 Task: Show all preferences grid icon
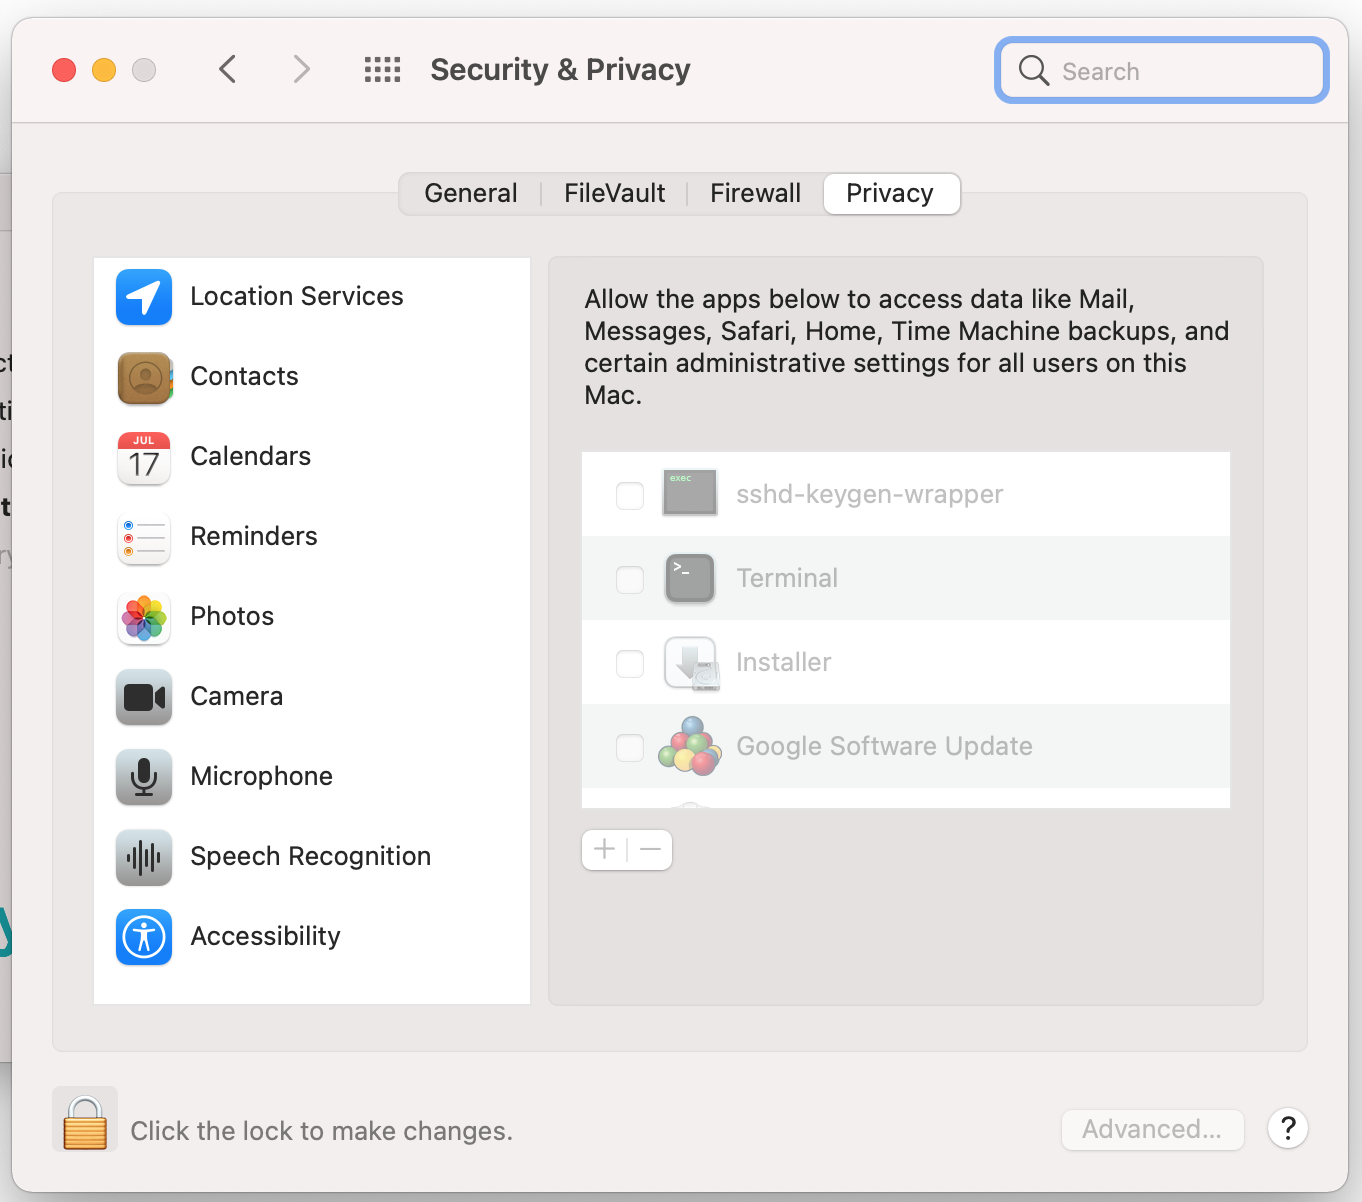382,70
